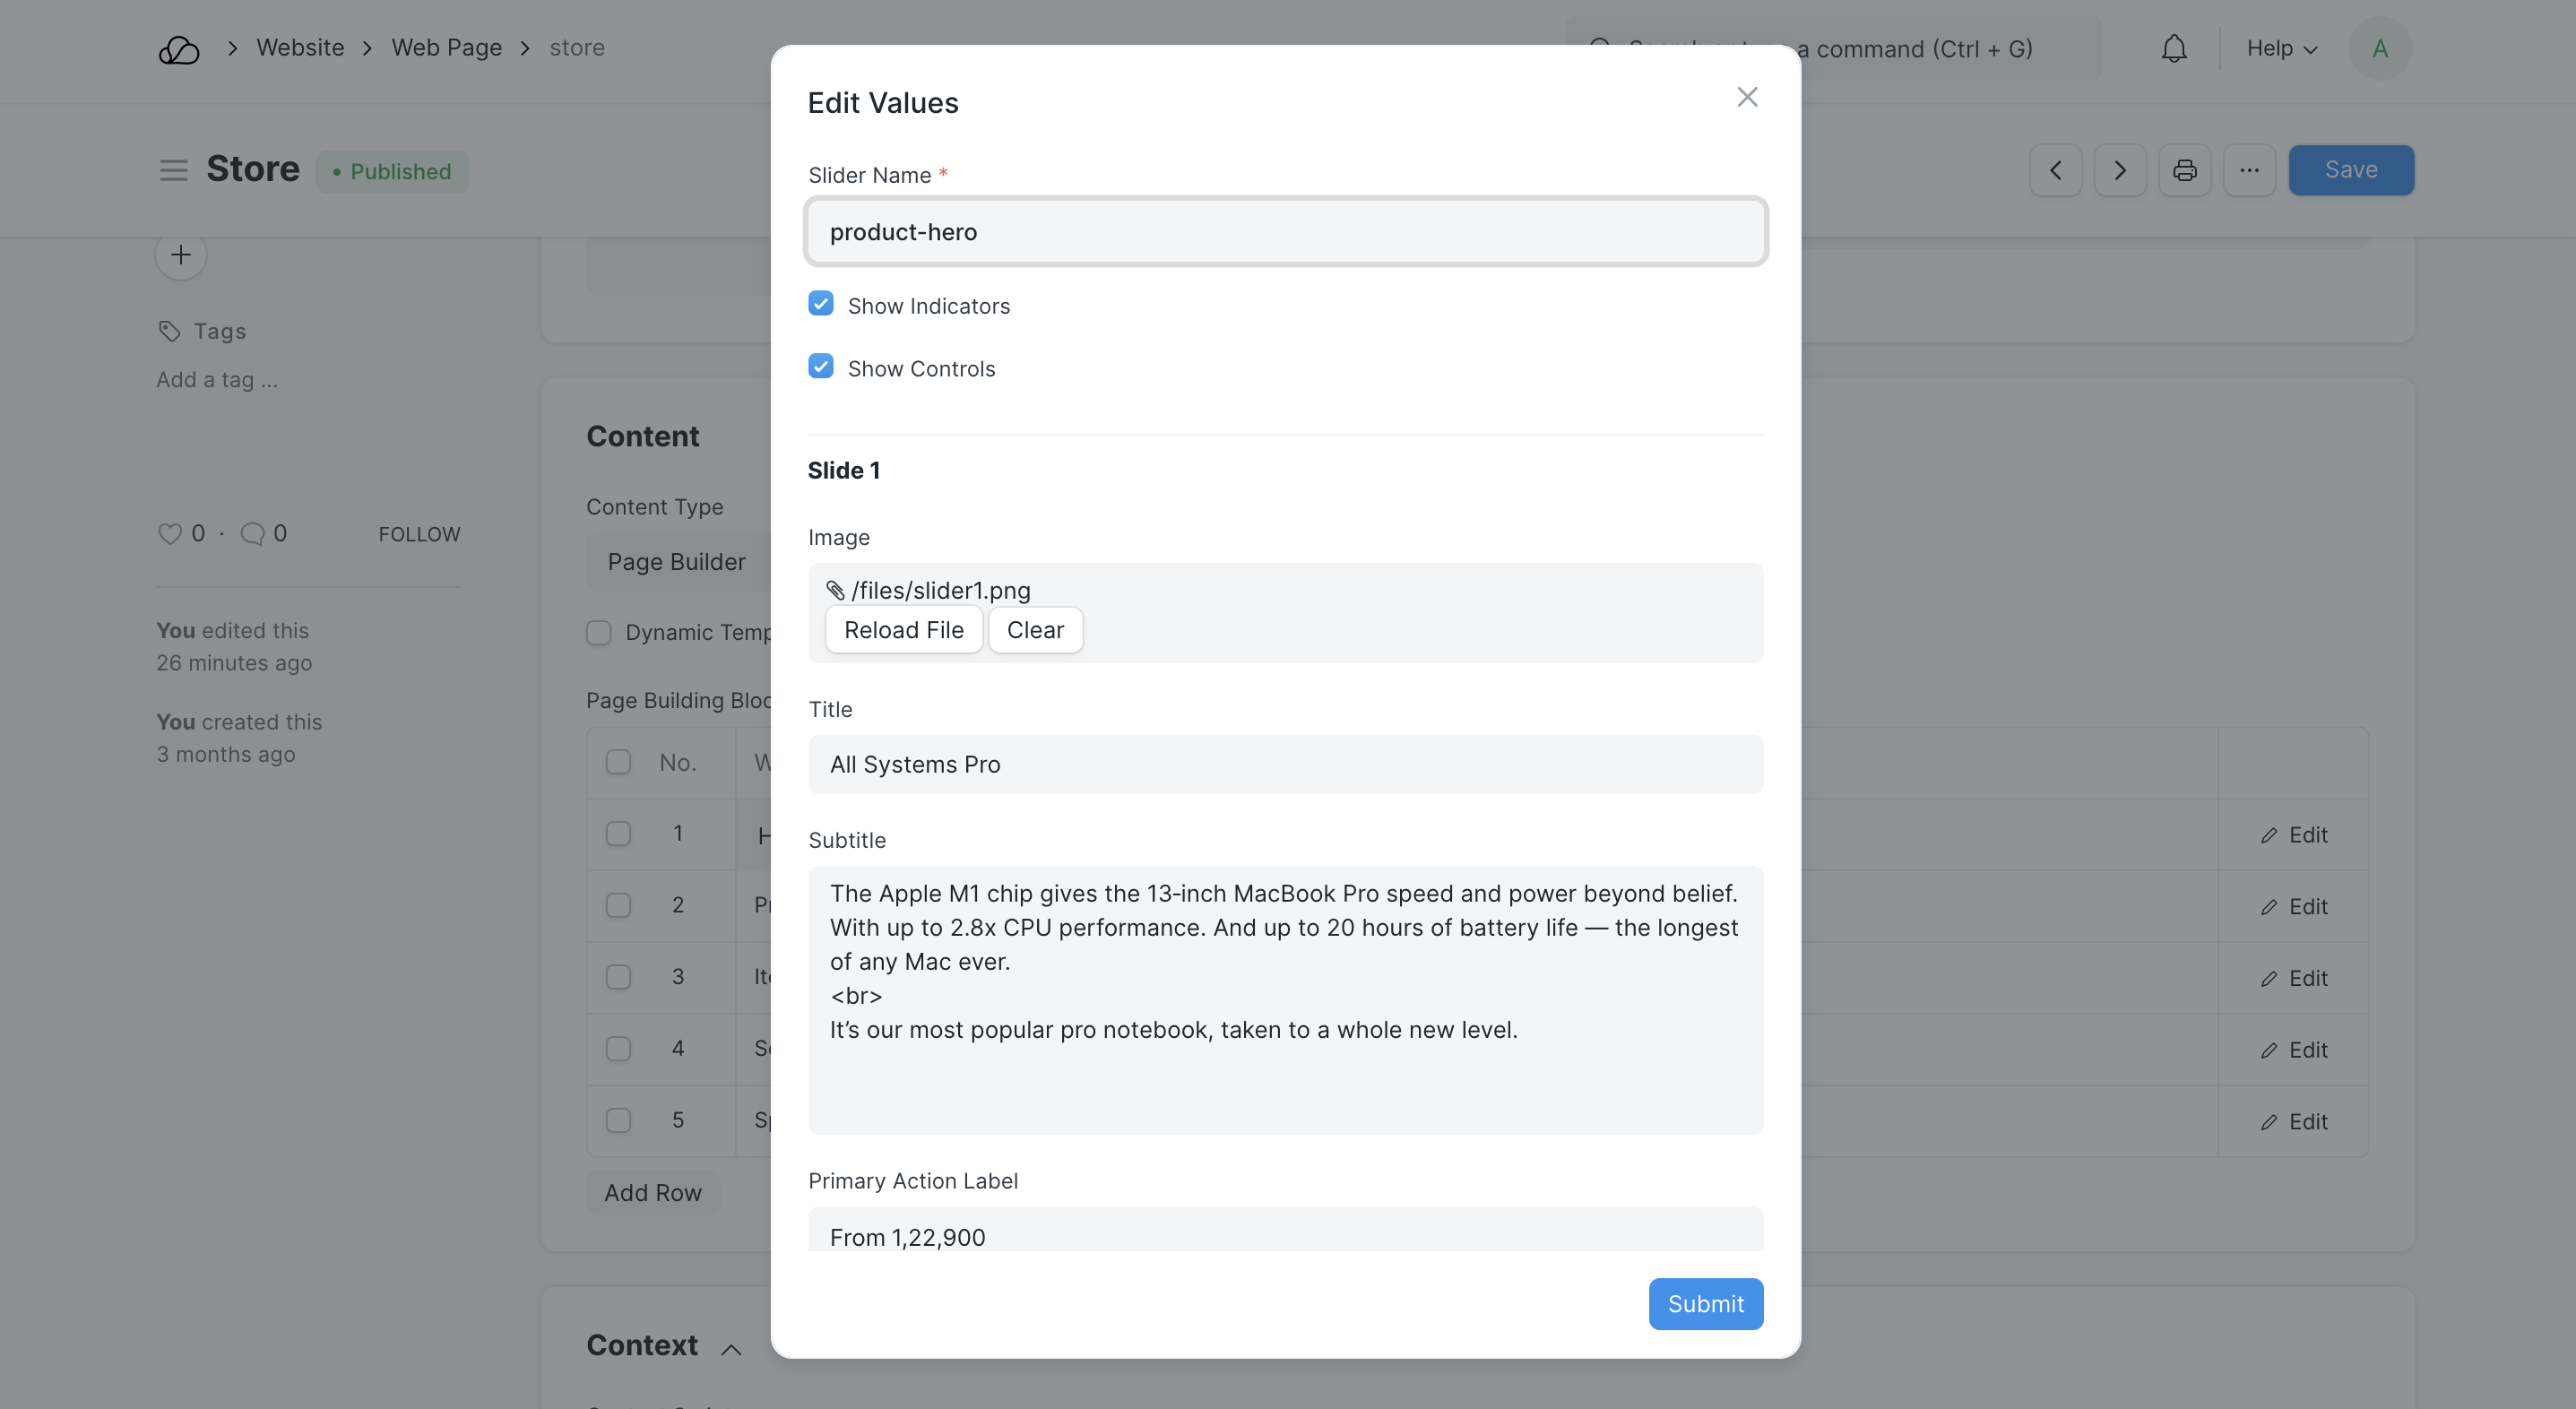Close the Edit Values dialog
The height and width of the screenshot is (1409, 2576).
1747,97
